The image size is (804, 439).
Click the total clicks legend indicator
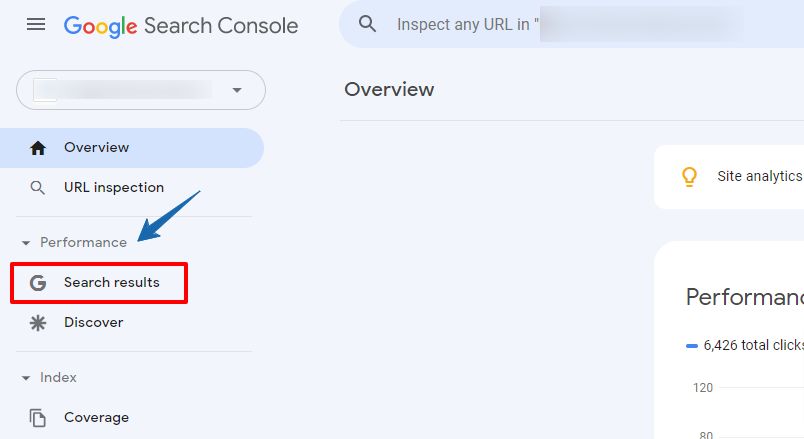[692, 346]
